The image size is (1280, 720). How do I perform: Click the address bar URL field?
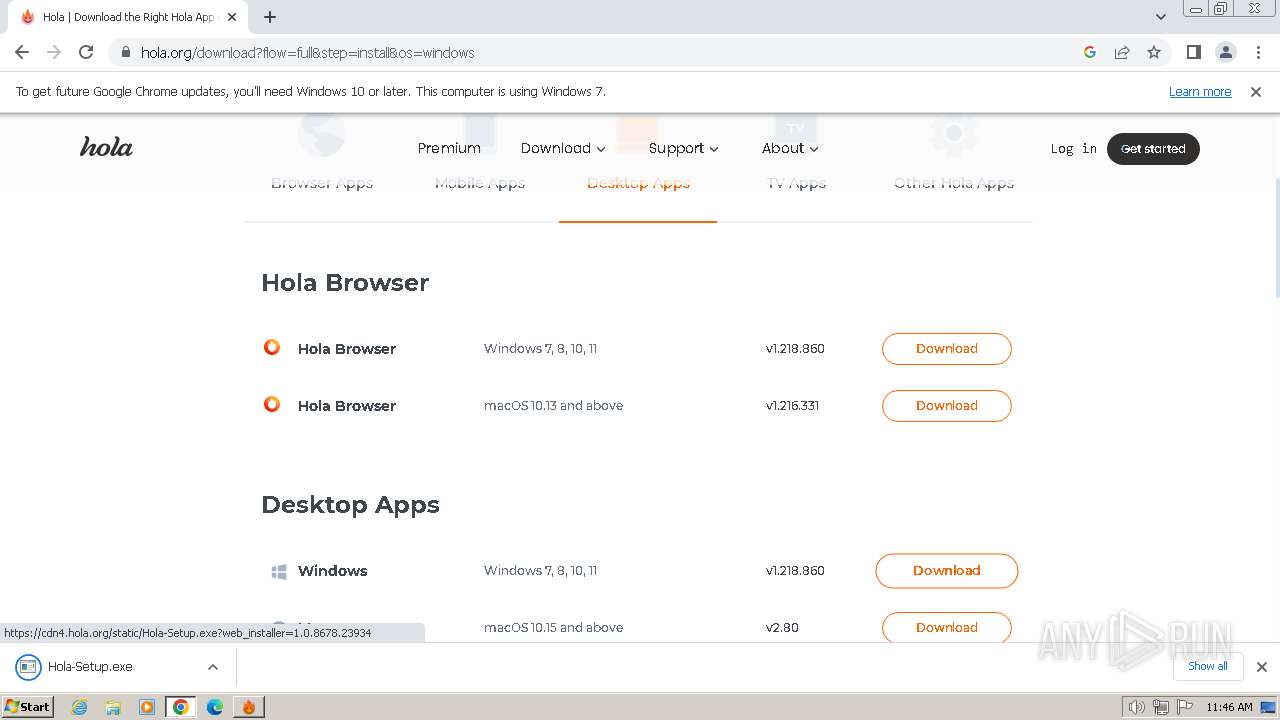coord(600,53)
